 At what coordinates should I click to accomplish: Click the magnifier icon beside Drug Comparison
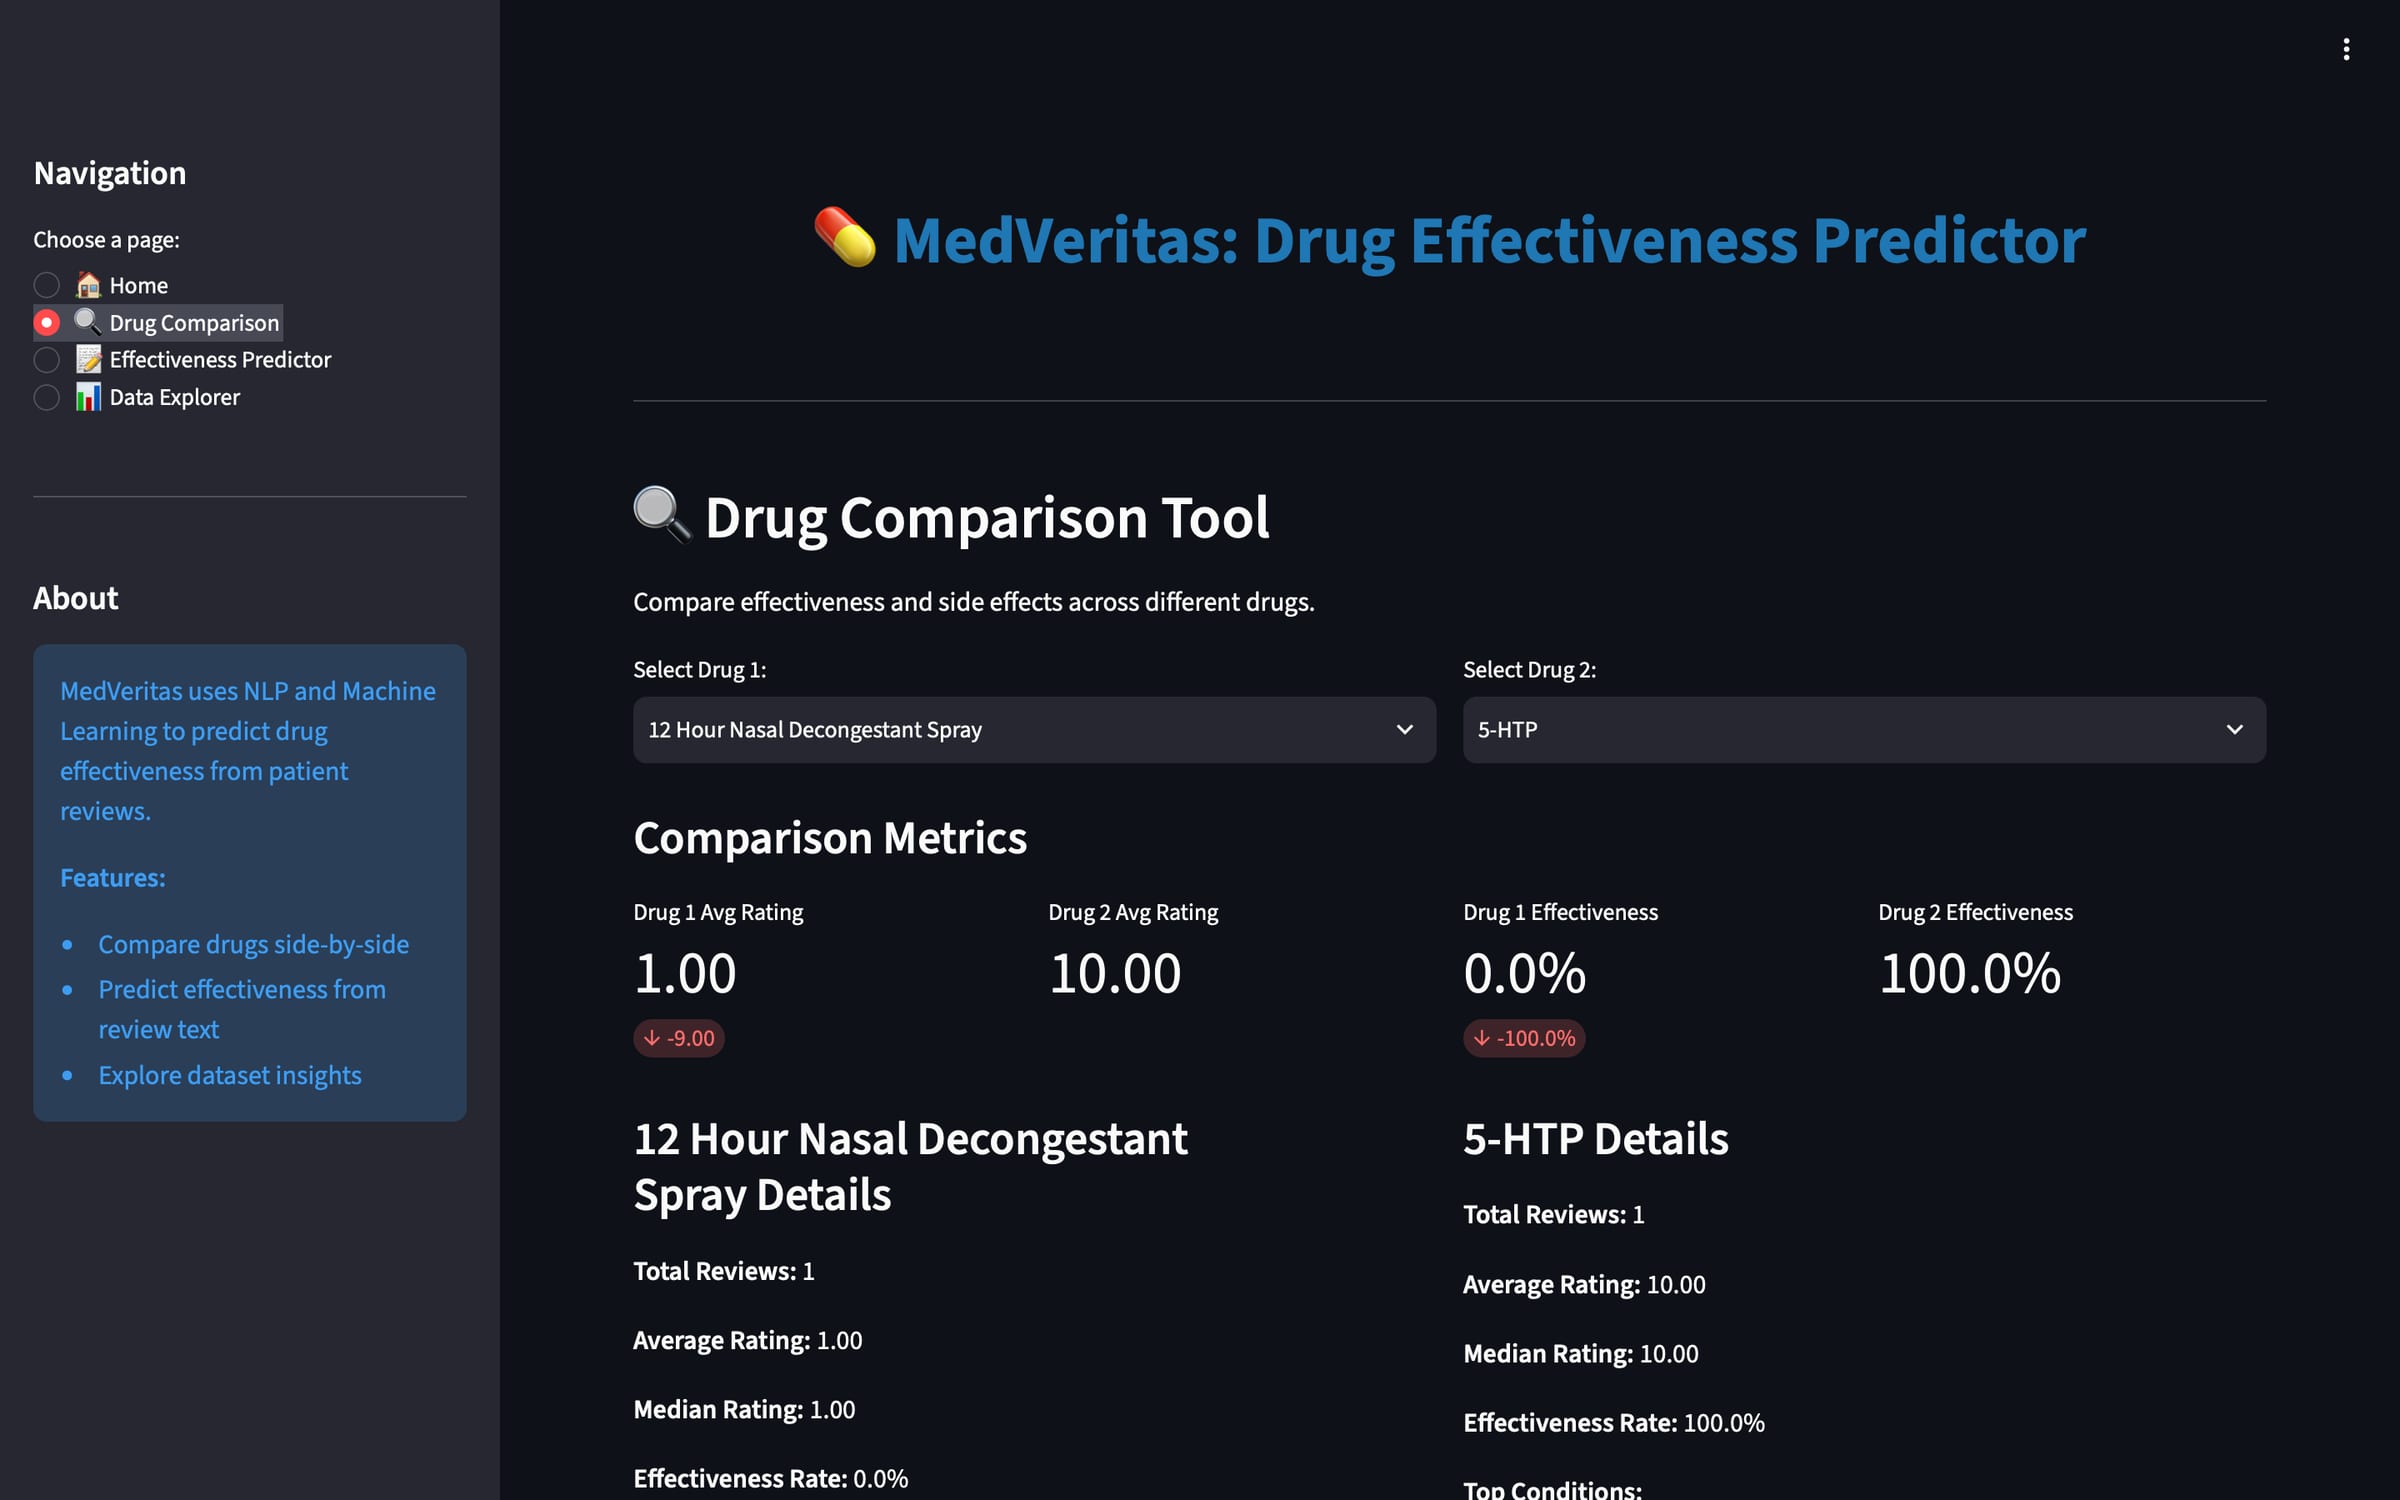click(88, 322)
